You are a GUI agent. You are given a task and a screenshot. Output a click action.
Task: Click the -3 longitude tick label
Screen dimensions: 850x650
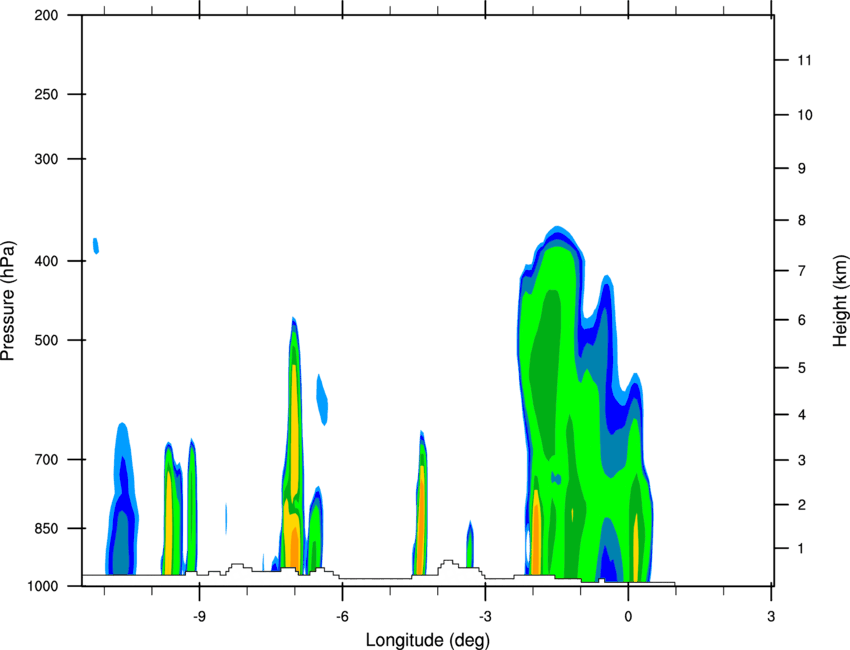485,617
